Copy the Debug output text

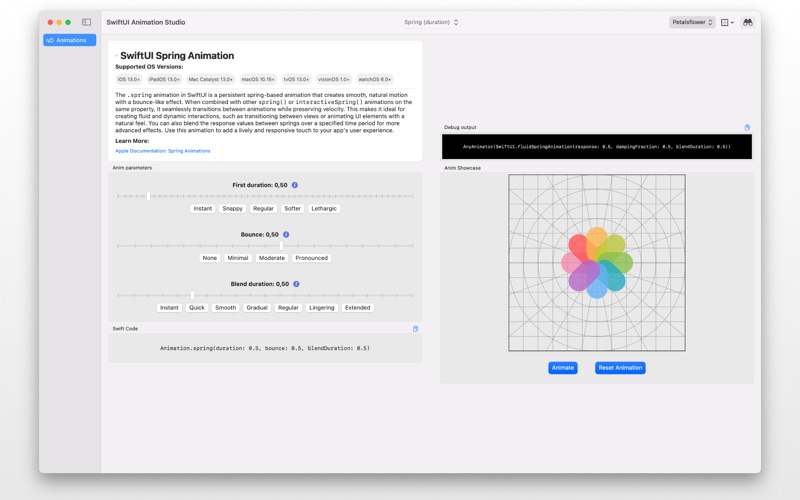pos(747,128)
